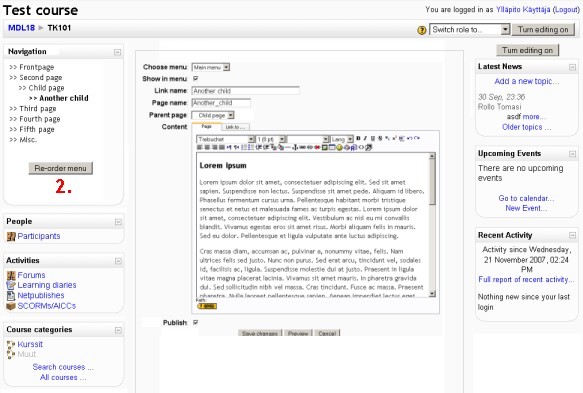Click the Cancel button
The height and width of the screenshot is (393, 583).
coord(327,333)
